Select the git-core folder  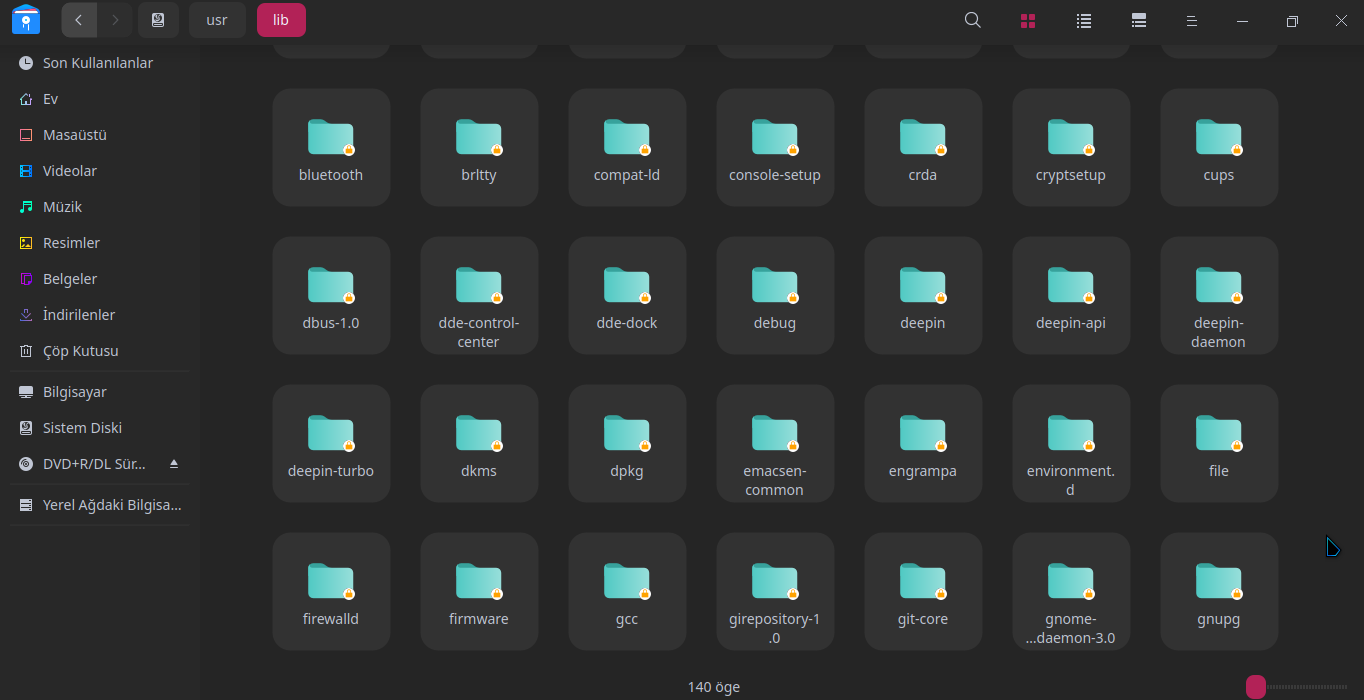tap(923, 592)
